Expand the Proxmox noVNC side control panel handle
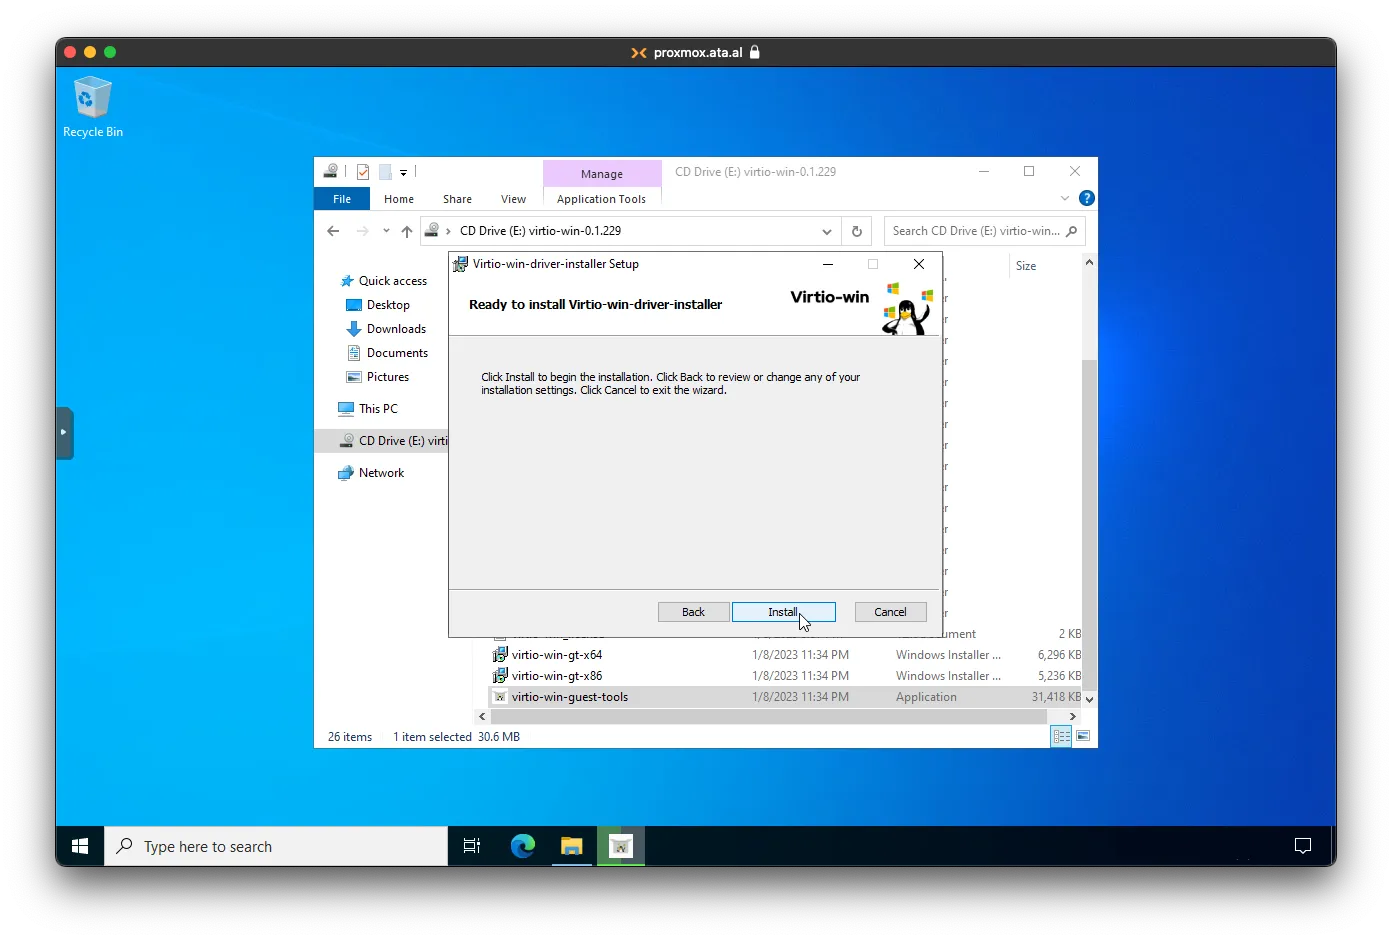 click(x=64, y=433)
